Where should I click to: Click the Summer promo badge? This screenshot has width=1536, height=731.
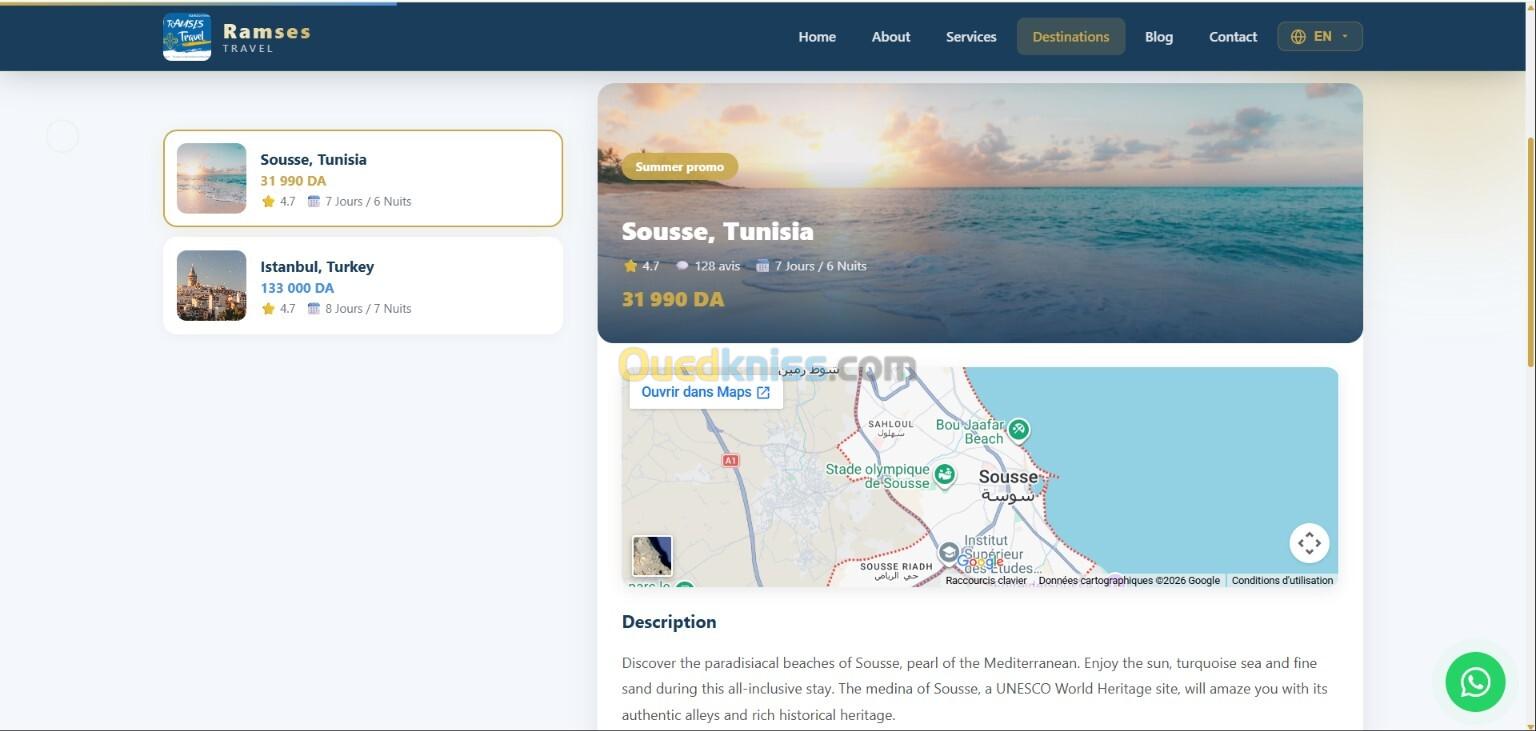(x=680, y=167)
